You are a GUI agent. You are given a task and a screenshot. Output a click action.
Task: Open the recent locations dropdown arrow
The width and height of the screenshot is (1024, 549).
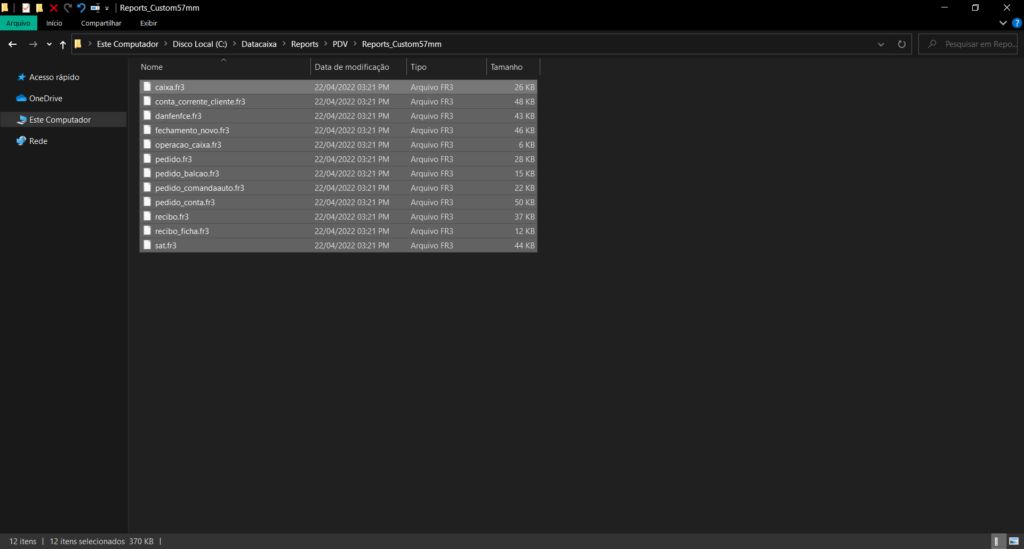click(x=49, y=44)
